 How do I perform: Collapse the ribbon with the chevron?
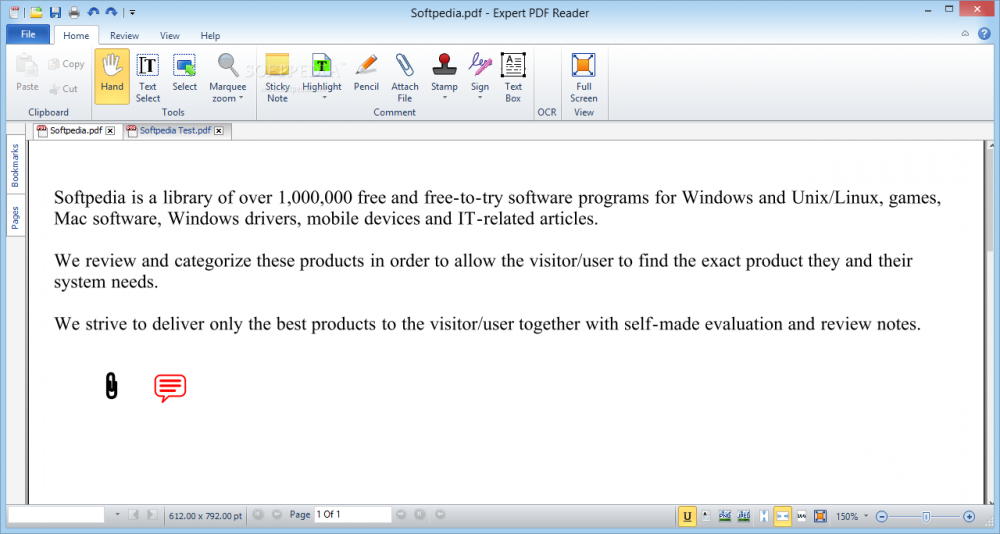coord(965,34)
